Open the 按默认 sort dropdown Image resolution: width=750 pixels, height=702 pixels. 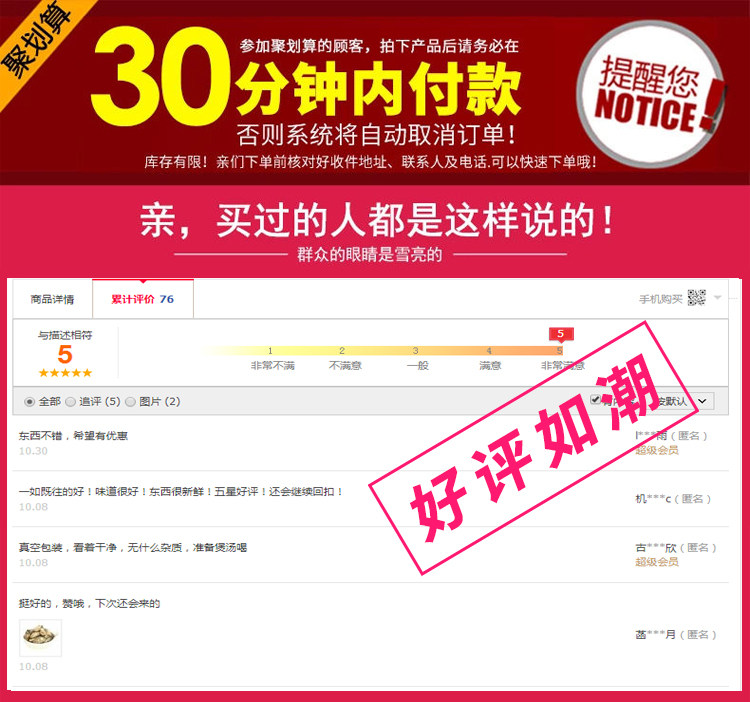pyautogui.click(x=682, y=401)
